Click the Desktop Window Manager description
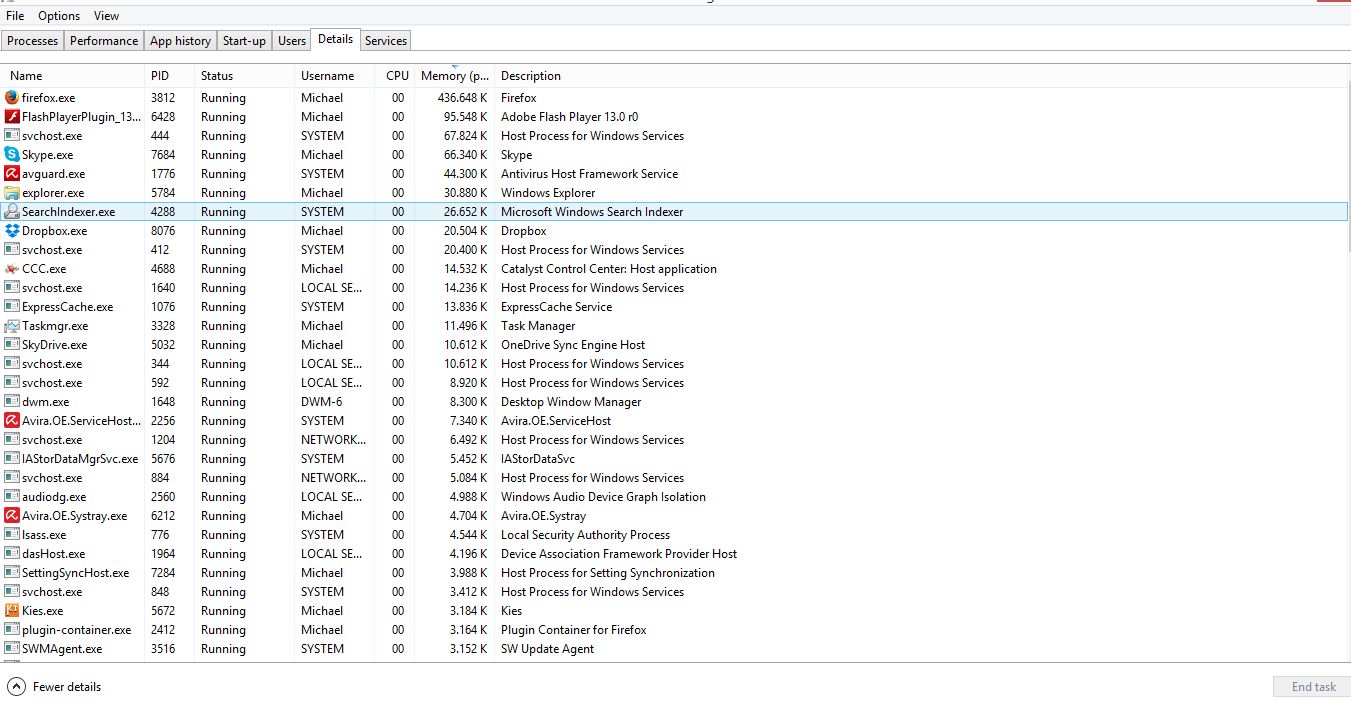The image size is (1351, 704). click(x=571, y=402)
